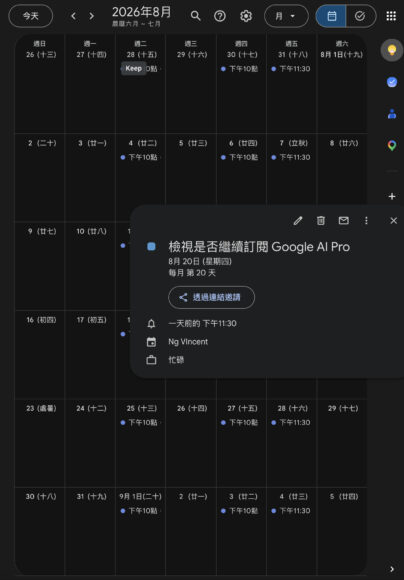Image resolution: width=404 pixels, height=580 pixels.
Task: Open event options three-dot menu
Action: pos(366,221)
